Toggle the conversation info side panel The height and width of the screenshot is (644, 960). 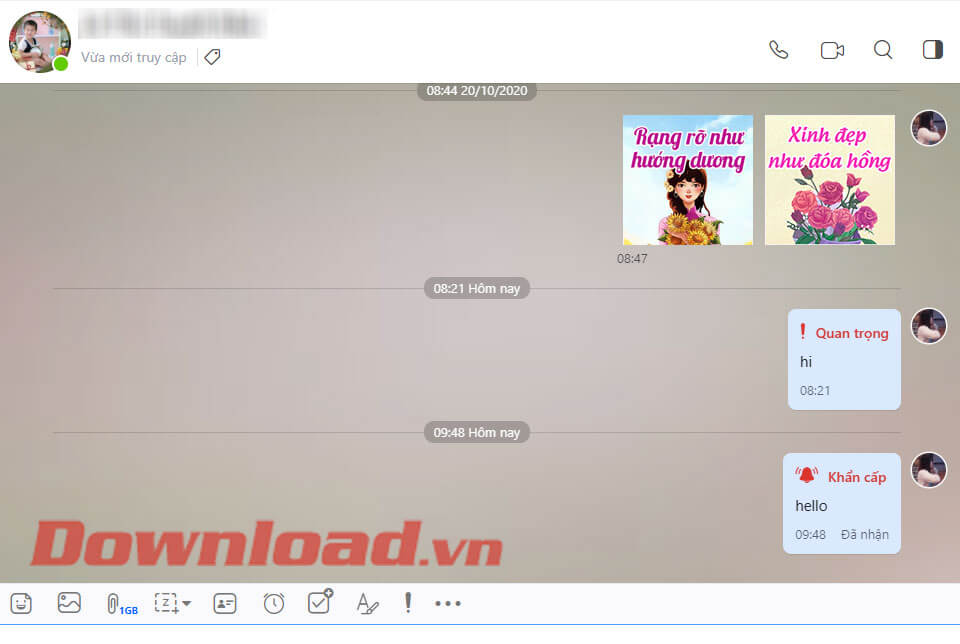[x=933, y=50]
